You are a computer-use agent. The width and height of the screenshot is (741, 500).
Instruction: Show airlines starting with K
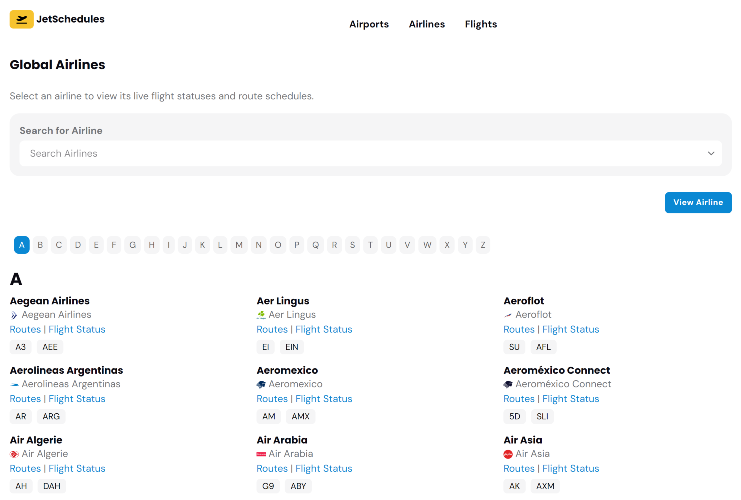(202, 245)
